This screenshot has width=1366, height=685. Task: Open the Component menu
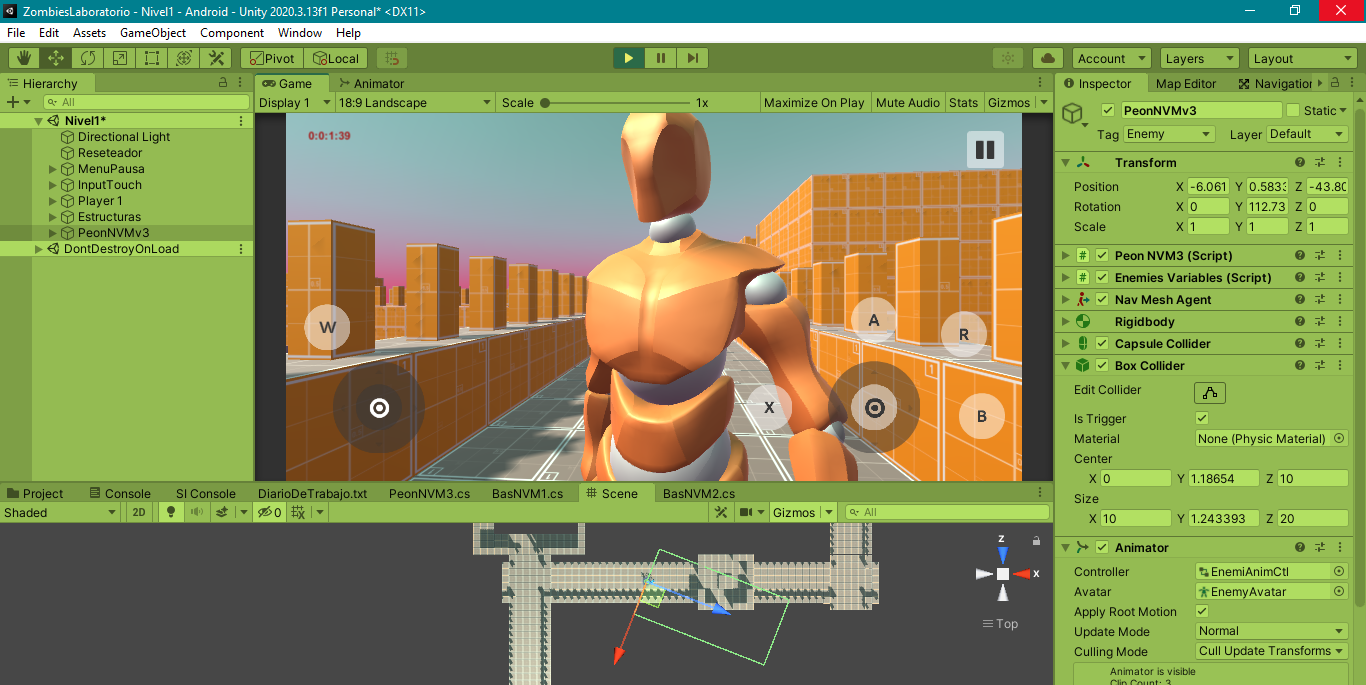coord(232,32)
